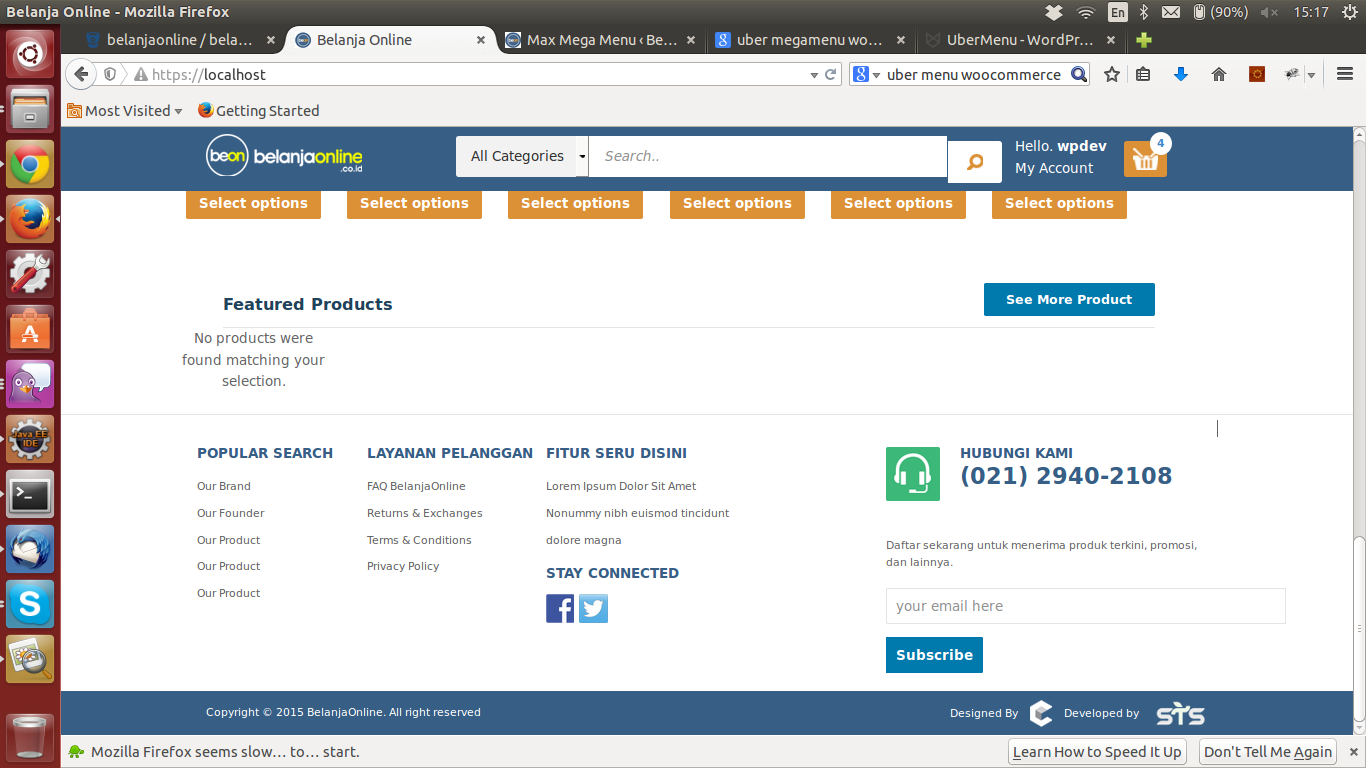
Task: Click the shopping cart basket icon
Action: point(1145,159)
